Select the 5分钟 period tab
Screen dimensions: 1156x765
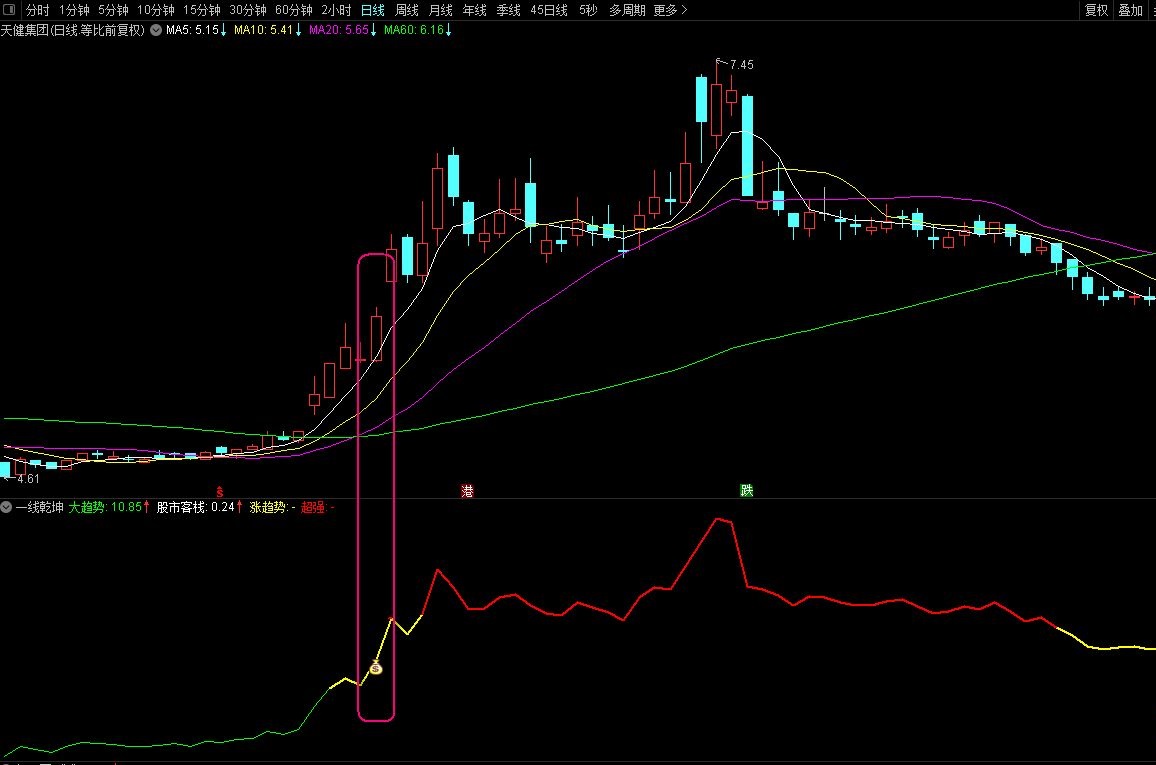pyautogui.click(x=113, y=10)
